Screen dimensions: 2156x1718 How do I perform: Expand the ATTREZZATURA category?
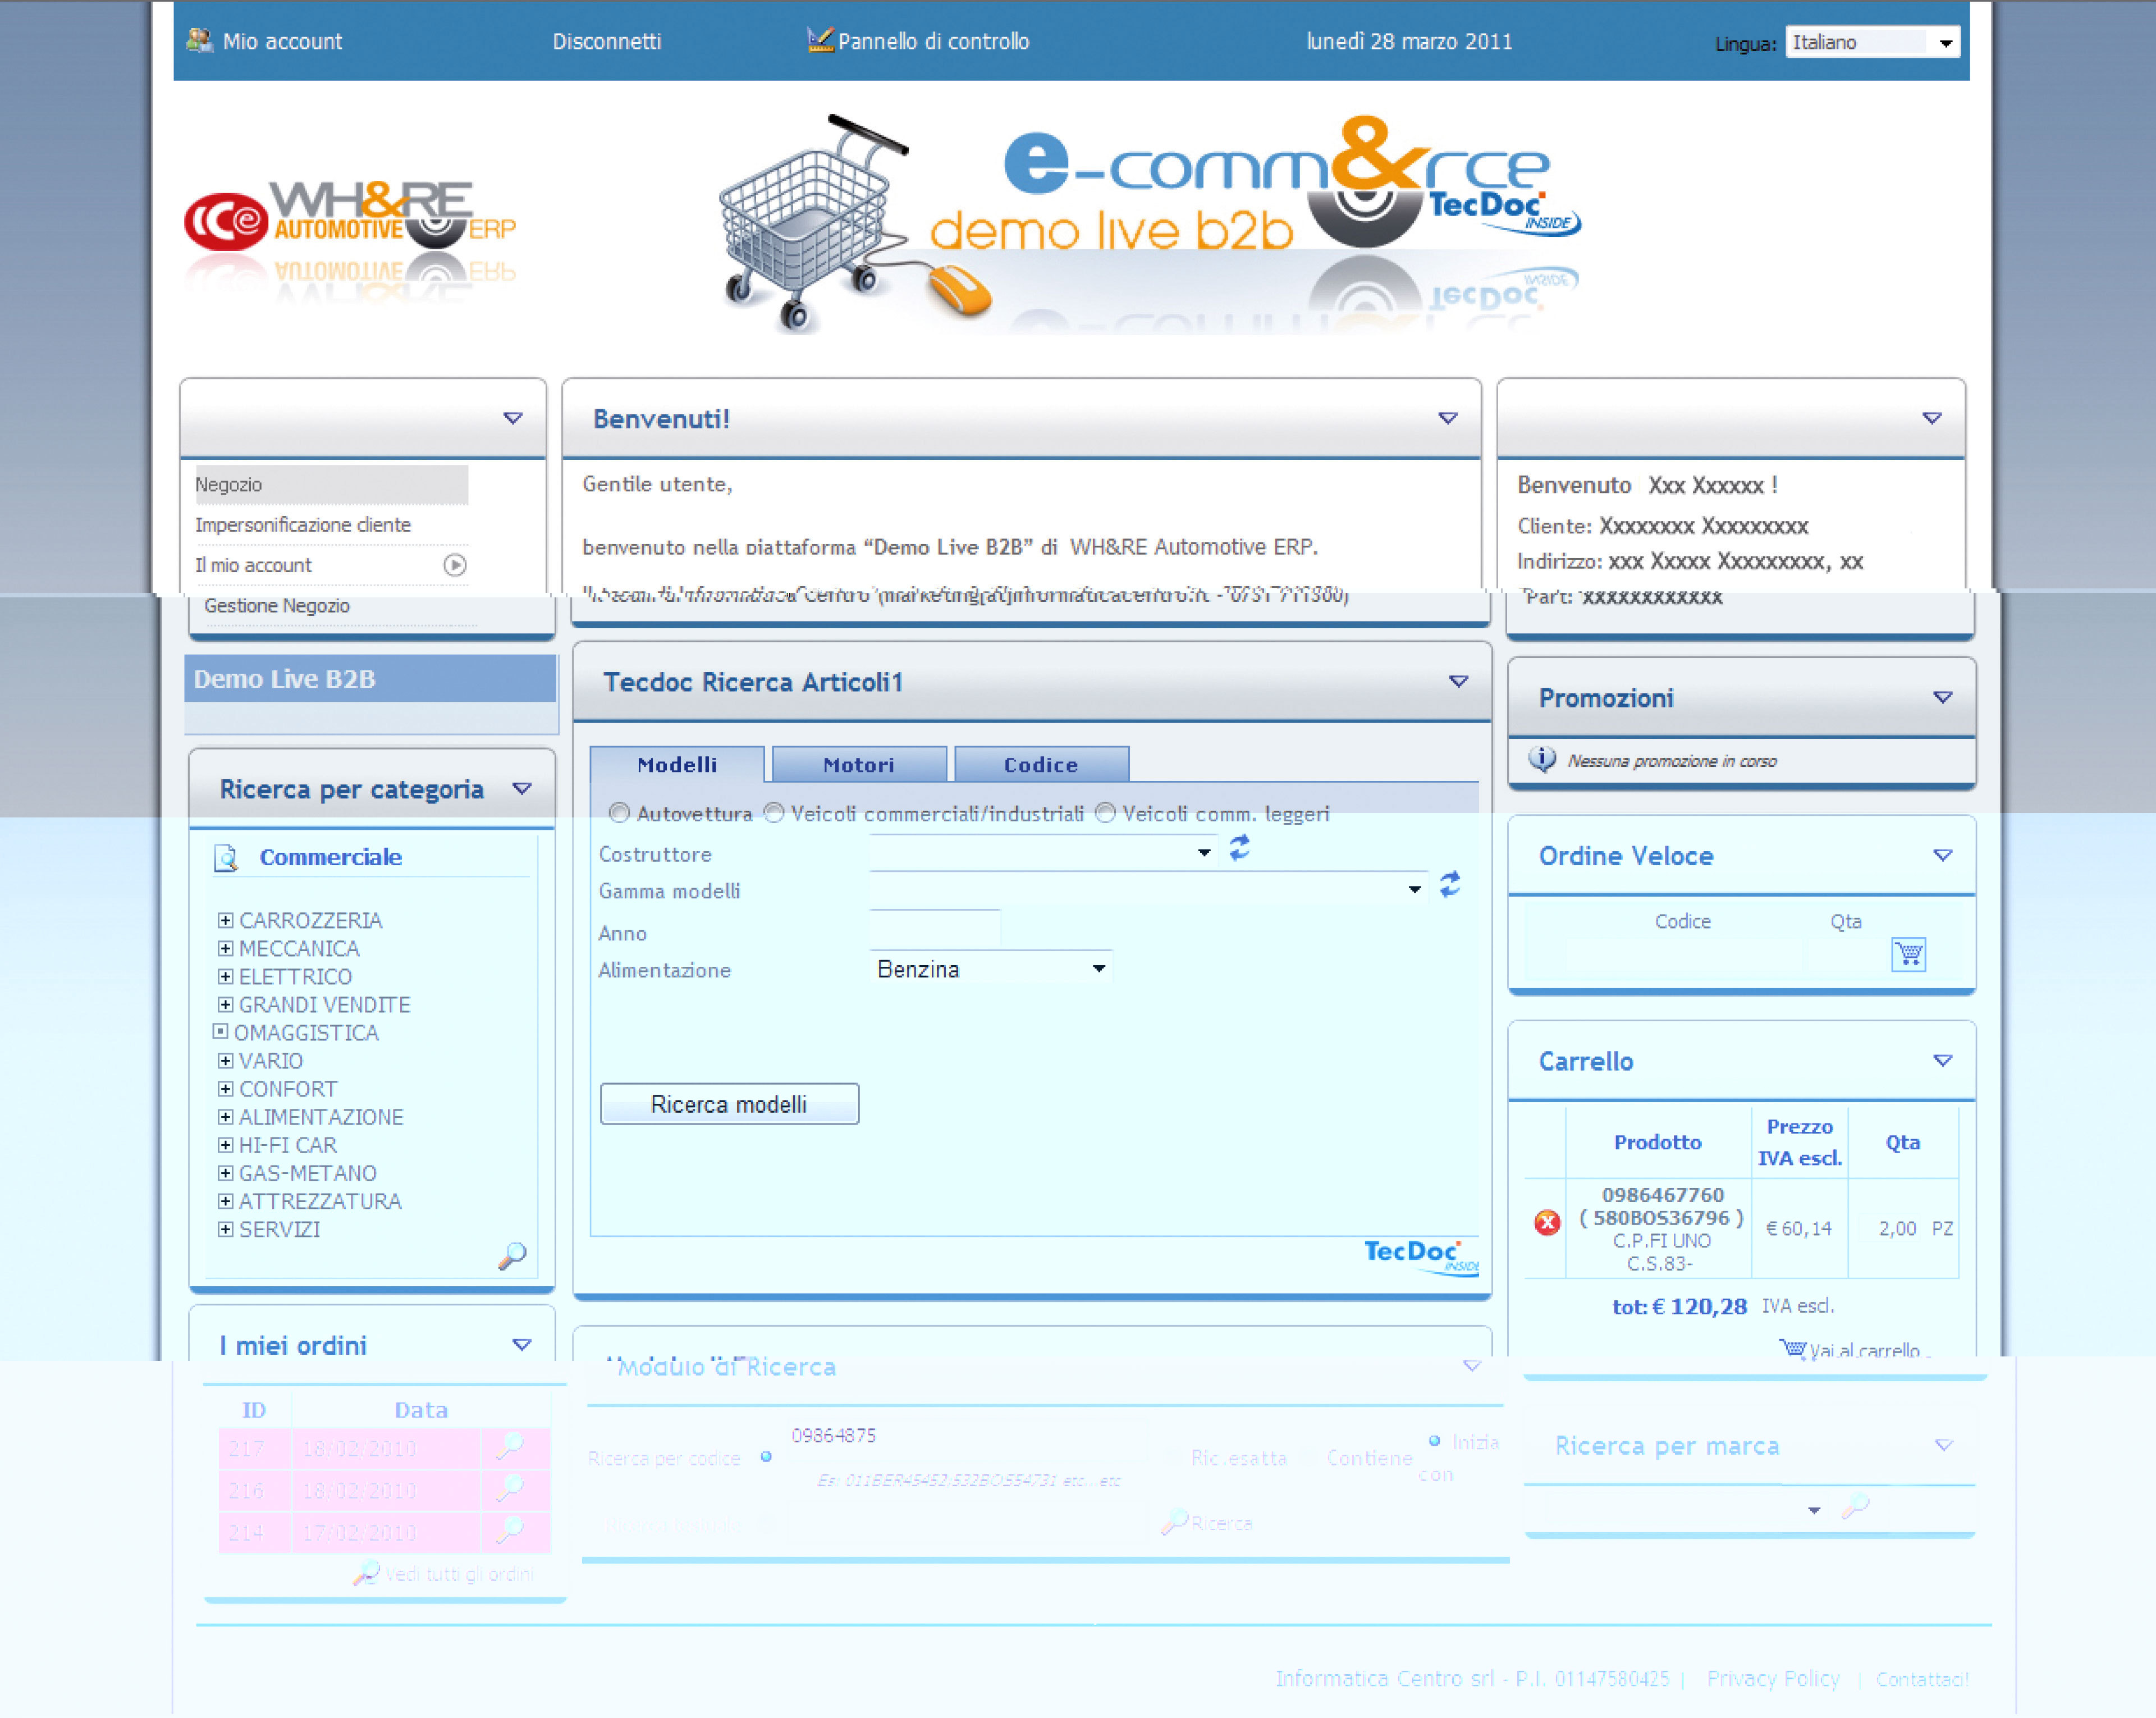[225, 1201]
